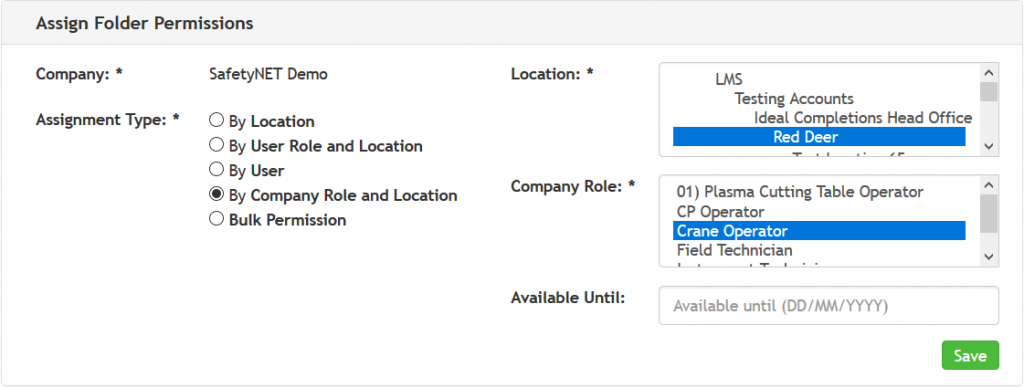
Task: Select LMS in the Location list
Action: (729, 80)
